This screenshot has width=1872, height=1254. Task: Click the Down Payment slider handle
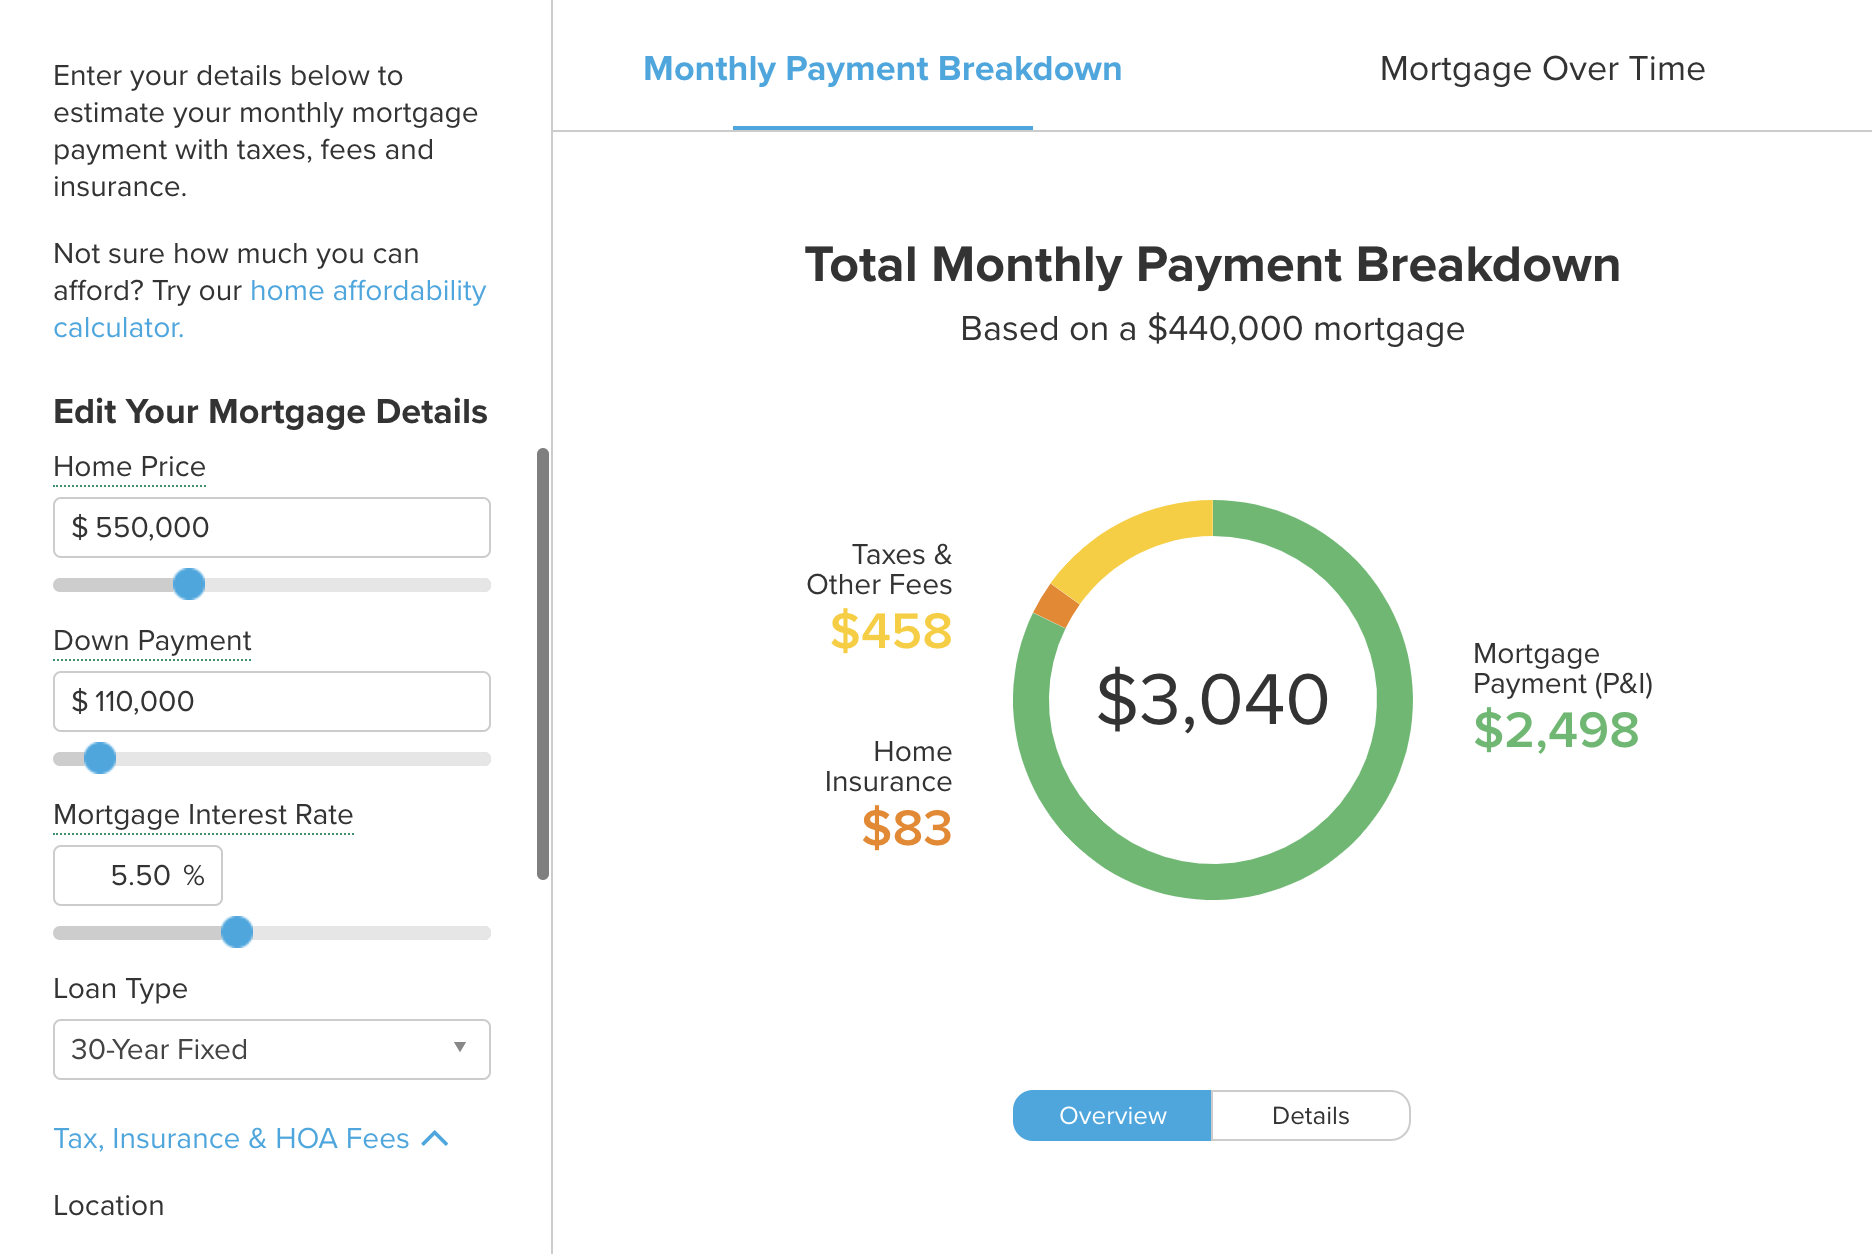click(x=100, y=758)
